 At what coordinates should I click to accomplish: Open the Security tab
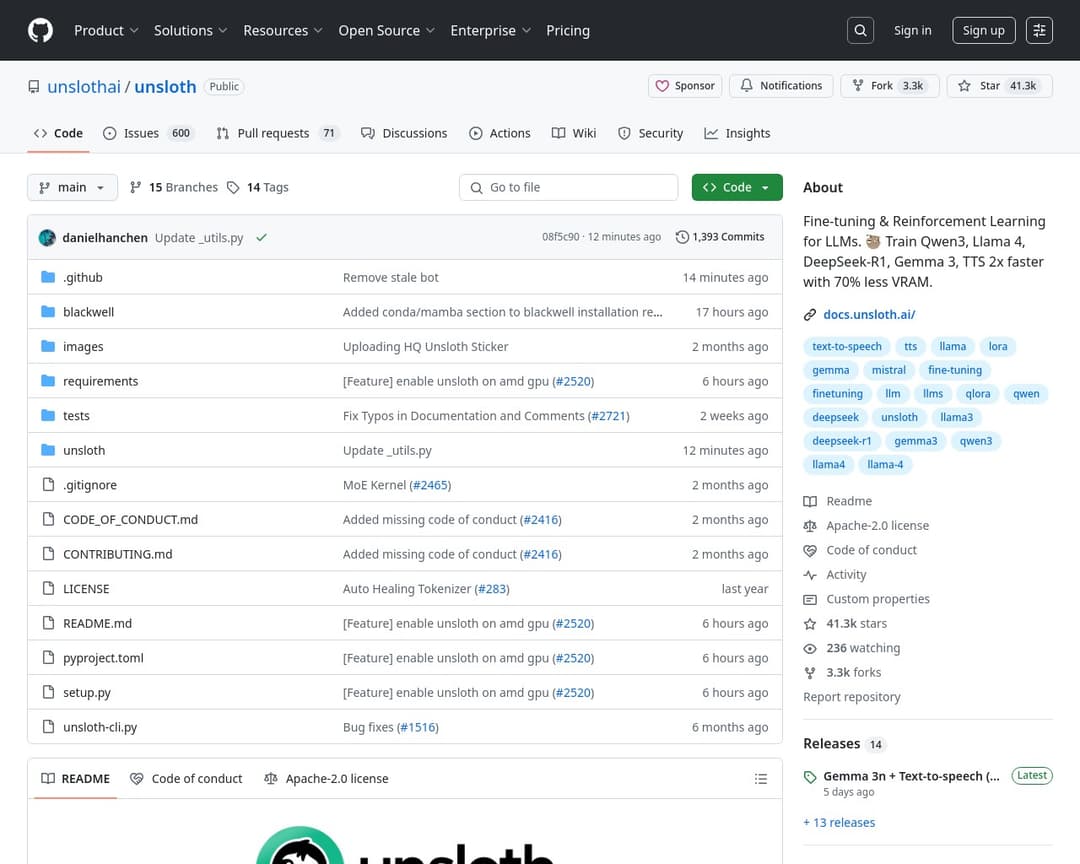click(651, 133)
